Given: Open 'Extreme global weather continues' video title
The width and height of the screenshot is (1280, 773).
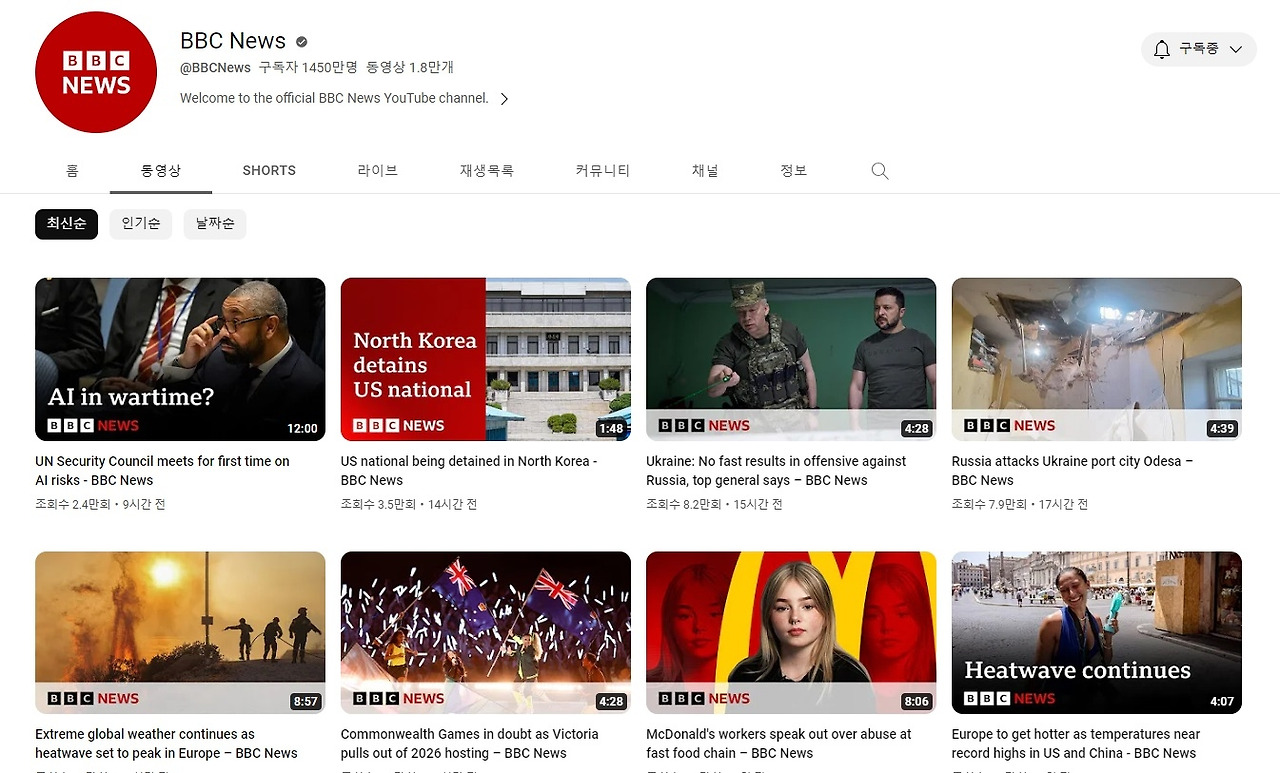Looking at the screenshot, I should click(166, 744).
